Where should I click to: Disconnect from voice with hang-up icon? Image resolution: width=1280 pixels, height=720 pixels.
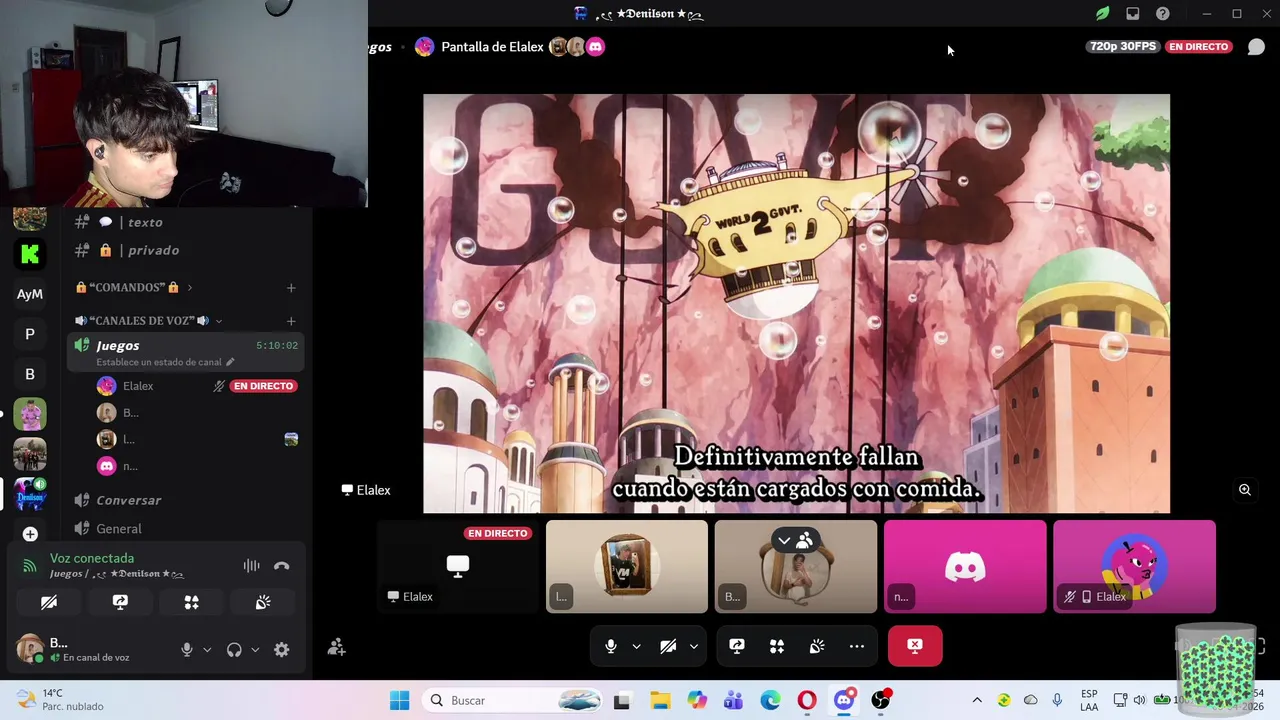coord(282,566)
